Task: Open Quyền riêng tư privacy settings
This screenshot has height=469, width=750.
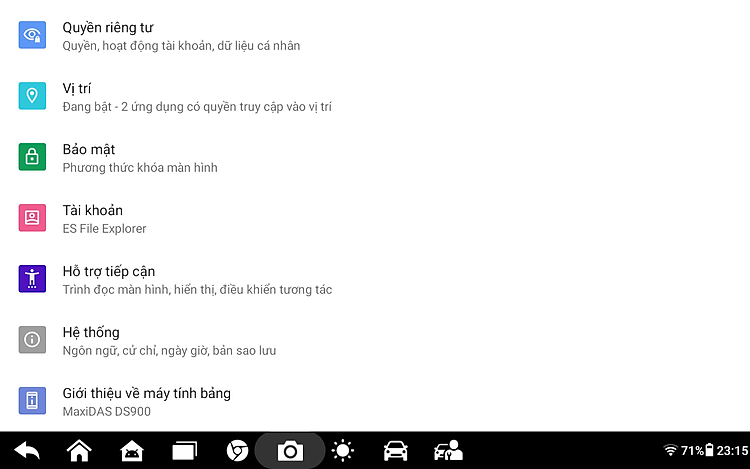Action: [x=375, y=35]
